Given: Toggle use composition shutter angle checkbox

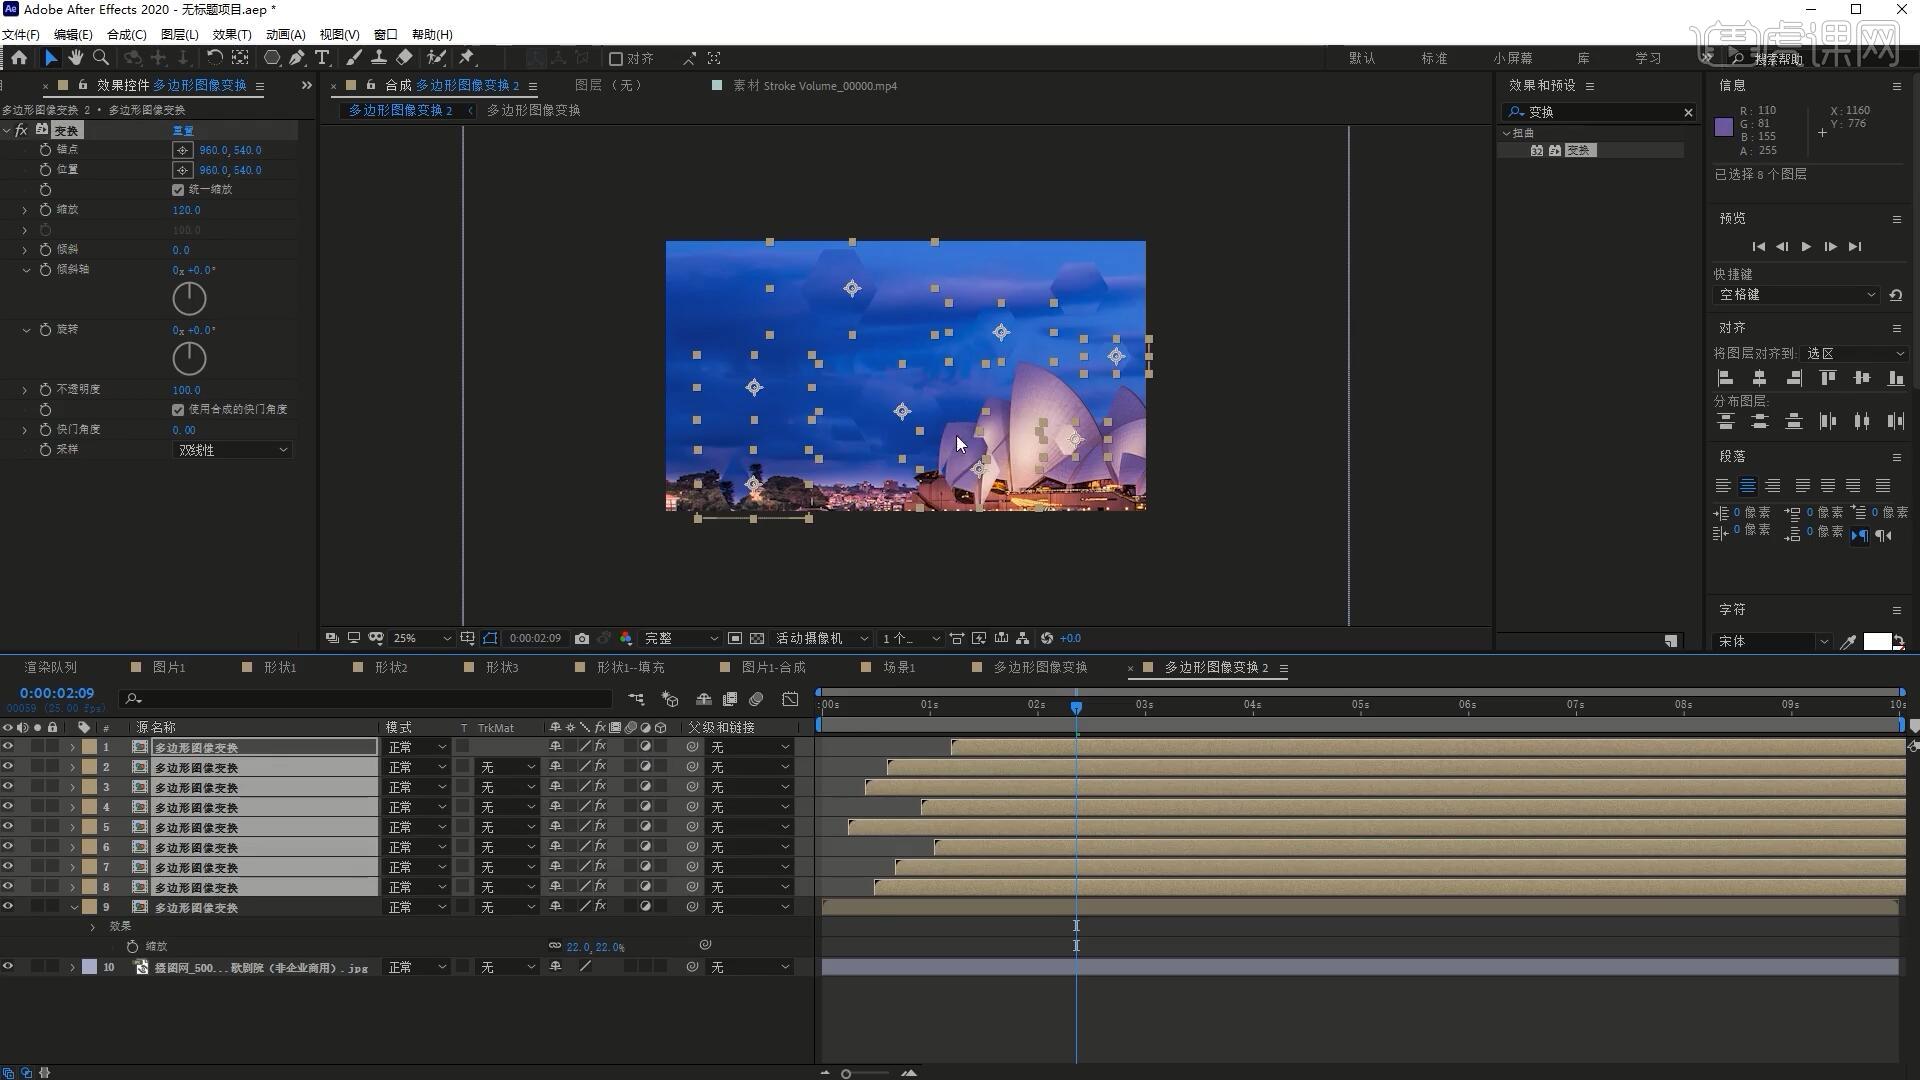Looking at the screenshot, I should point(178,410).
